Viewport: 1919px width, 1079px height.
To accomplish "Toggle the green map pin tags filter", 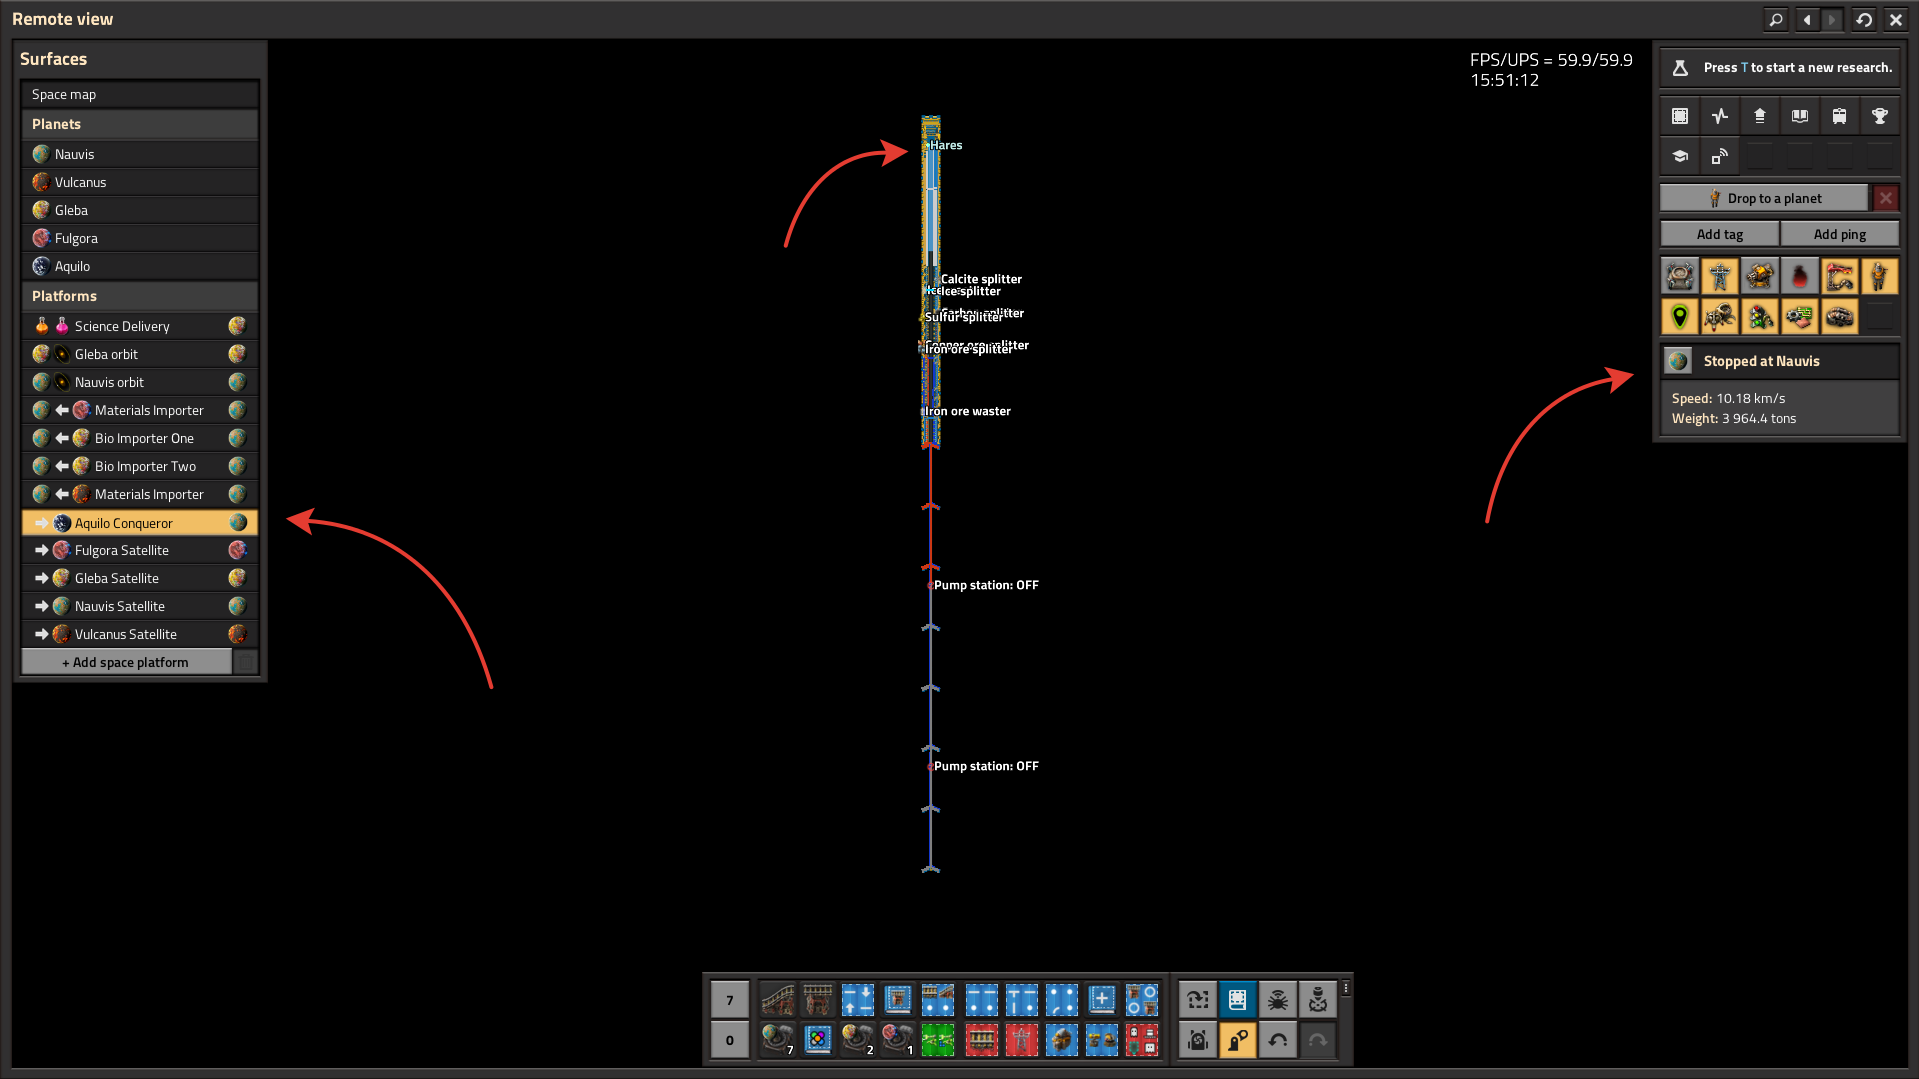I will tap(1680, 317).
